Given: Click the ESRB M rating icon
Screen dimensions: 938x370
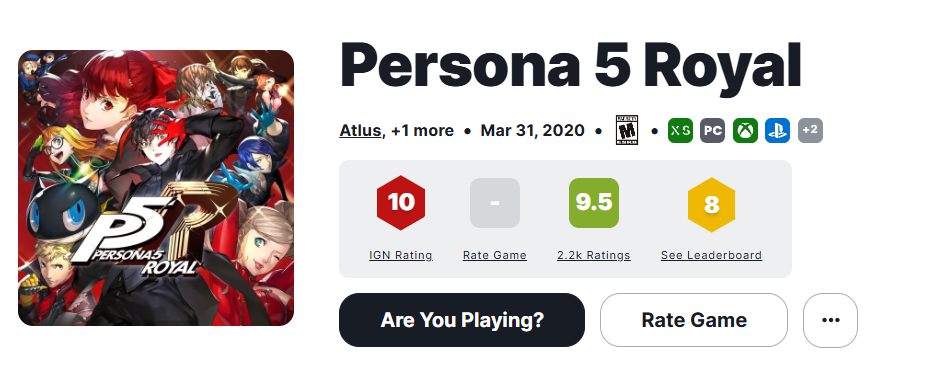Looking at the screenshot, I should tap(626, 130).
